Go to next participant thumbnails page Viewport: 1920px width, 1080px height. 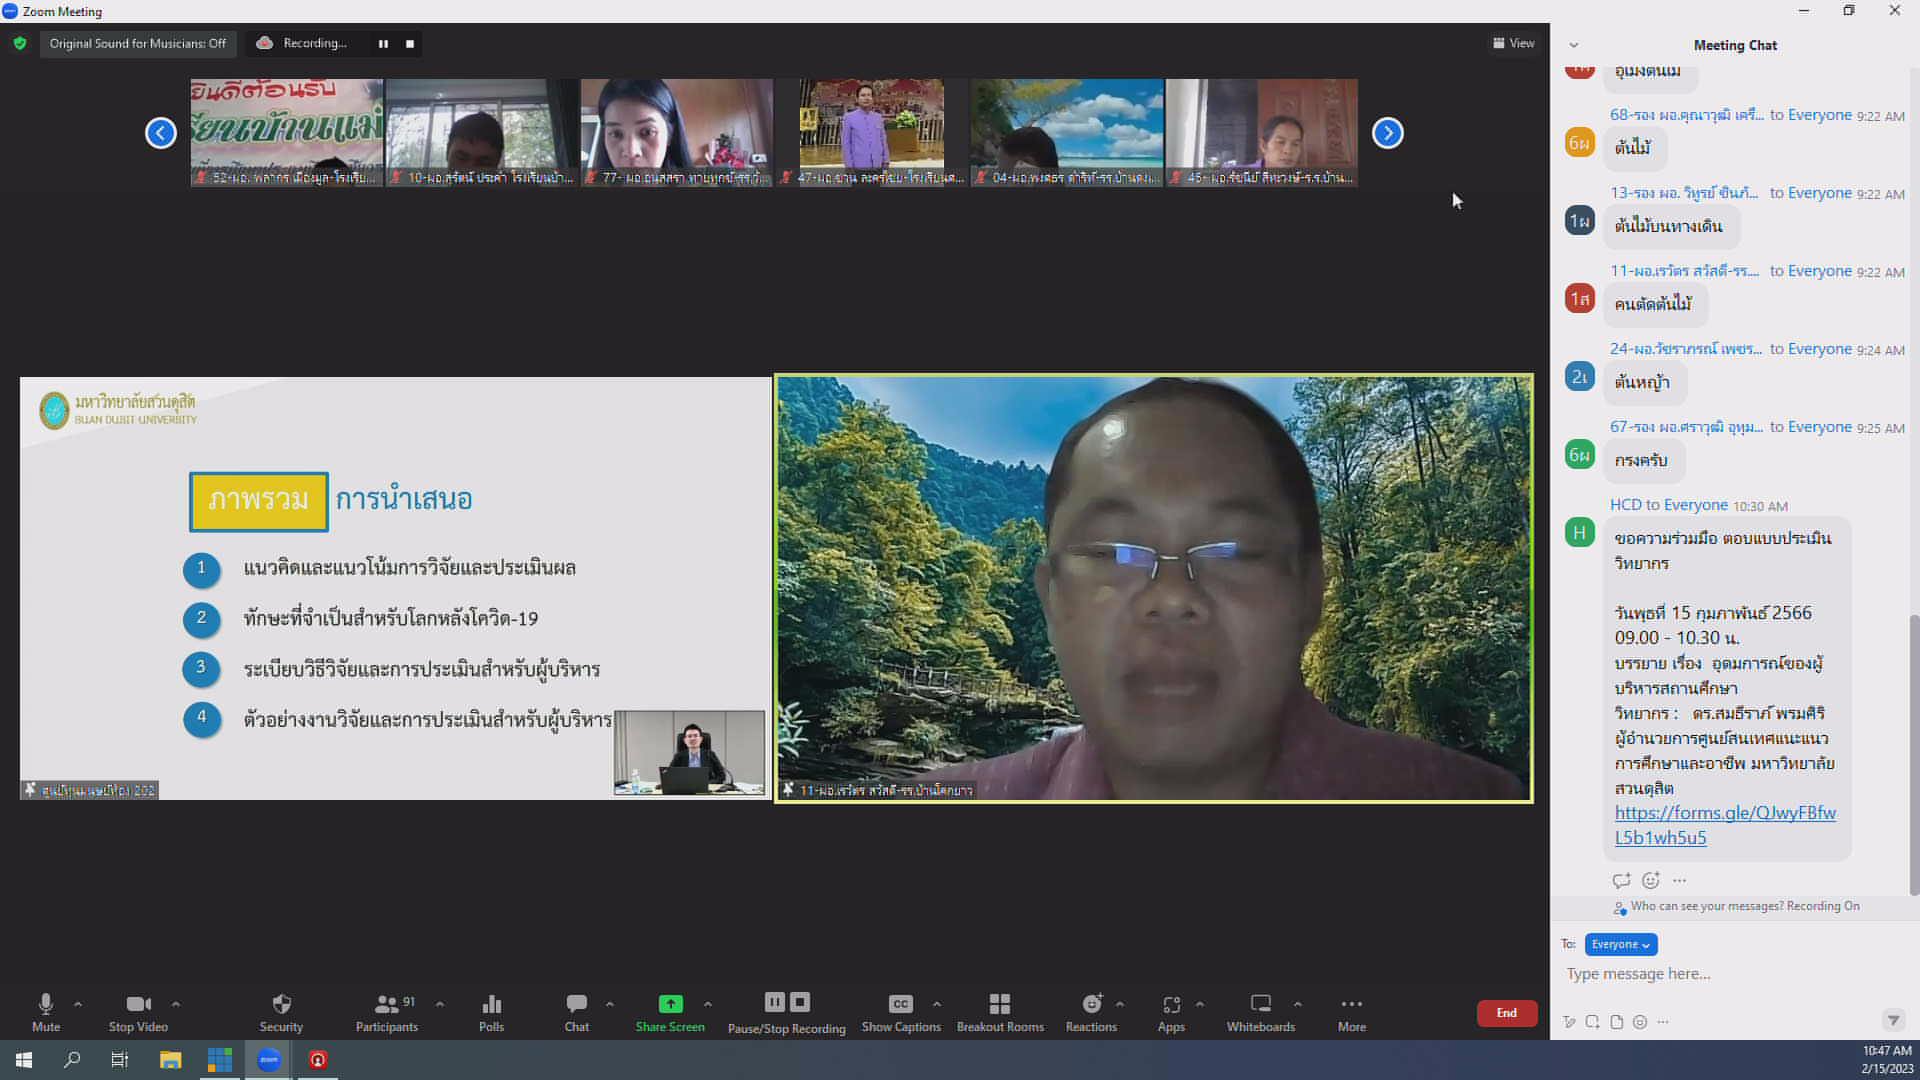[x=1387, y=133]
